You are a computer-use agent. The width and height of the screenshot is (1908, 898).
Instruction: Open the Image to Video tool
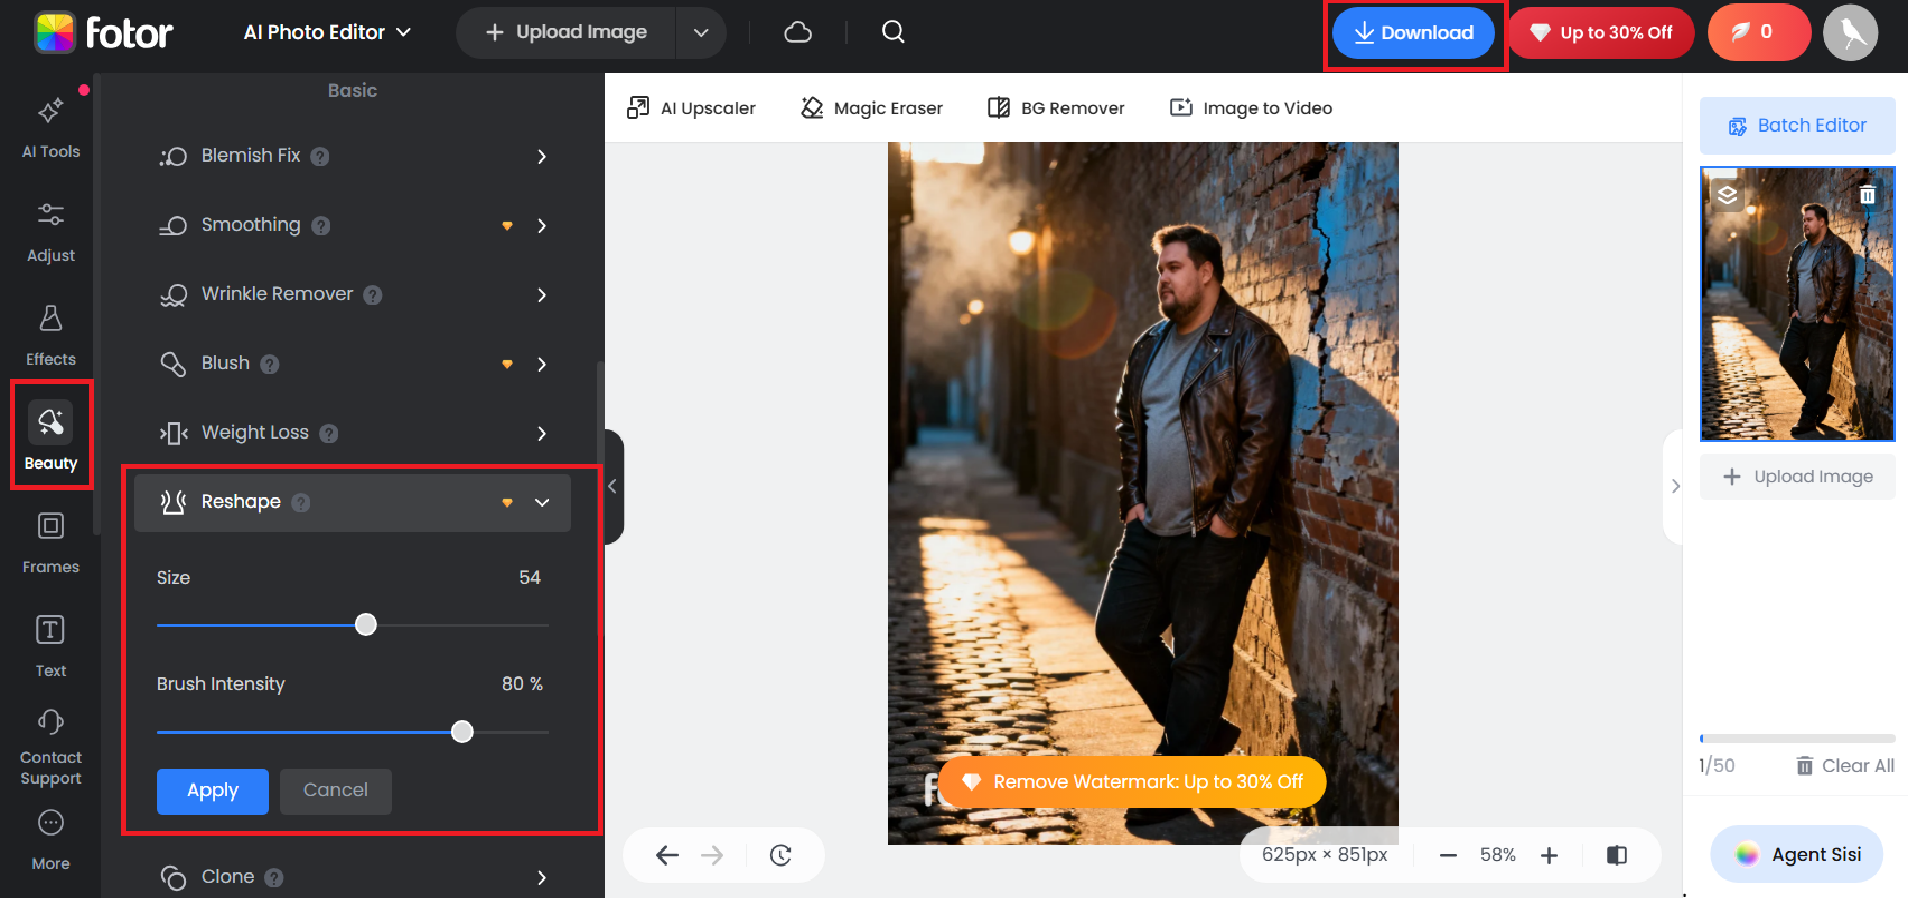pyautogui.click(x=1251, y=108)
